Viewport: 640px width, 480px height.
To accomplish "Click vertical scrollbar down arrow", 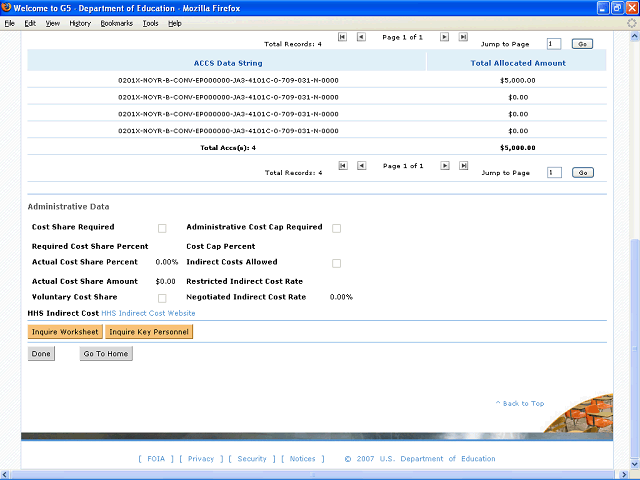I will [x=635, y=464].
